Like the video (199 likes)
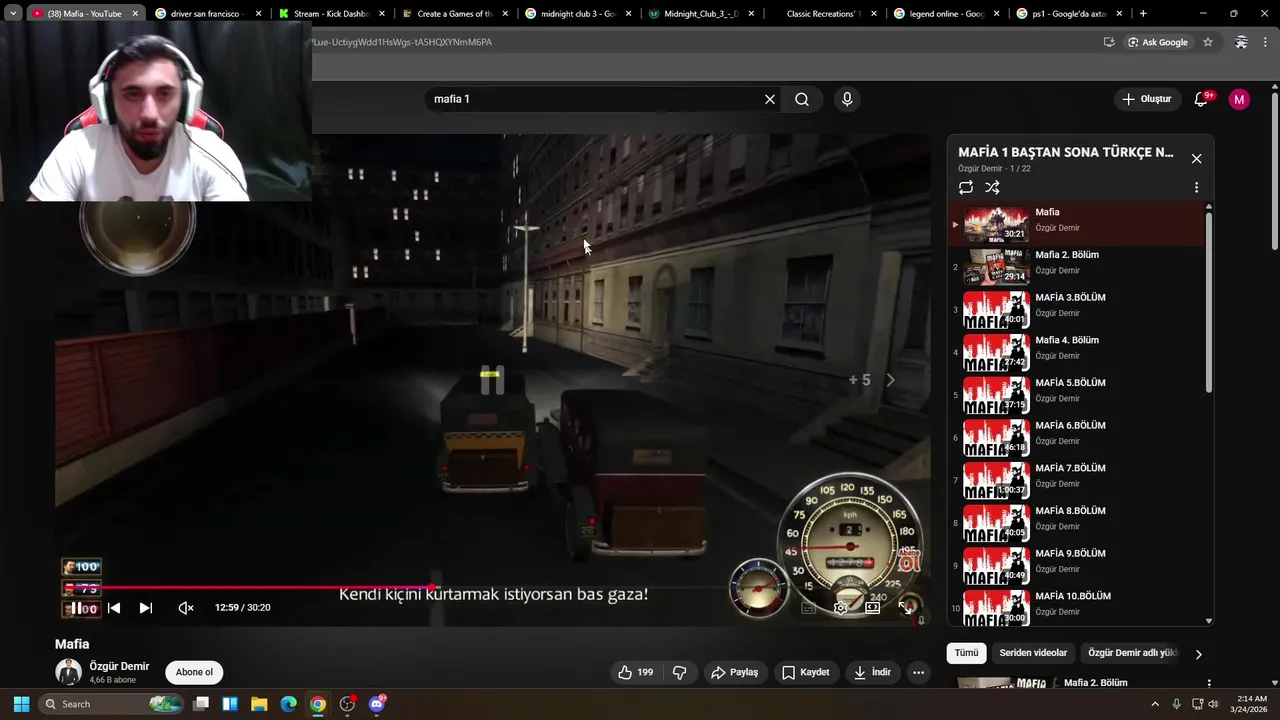1280x720 pixels. tap(636, 672)
